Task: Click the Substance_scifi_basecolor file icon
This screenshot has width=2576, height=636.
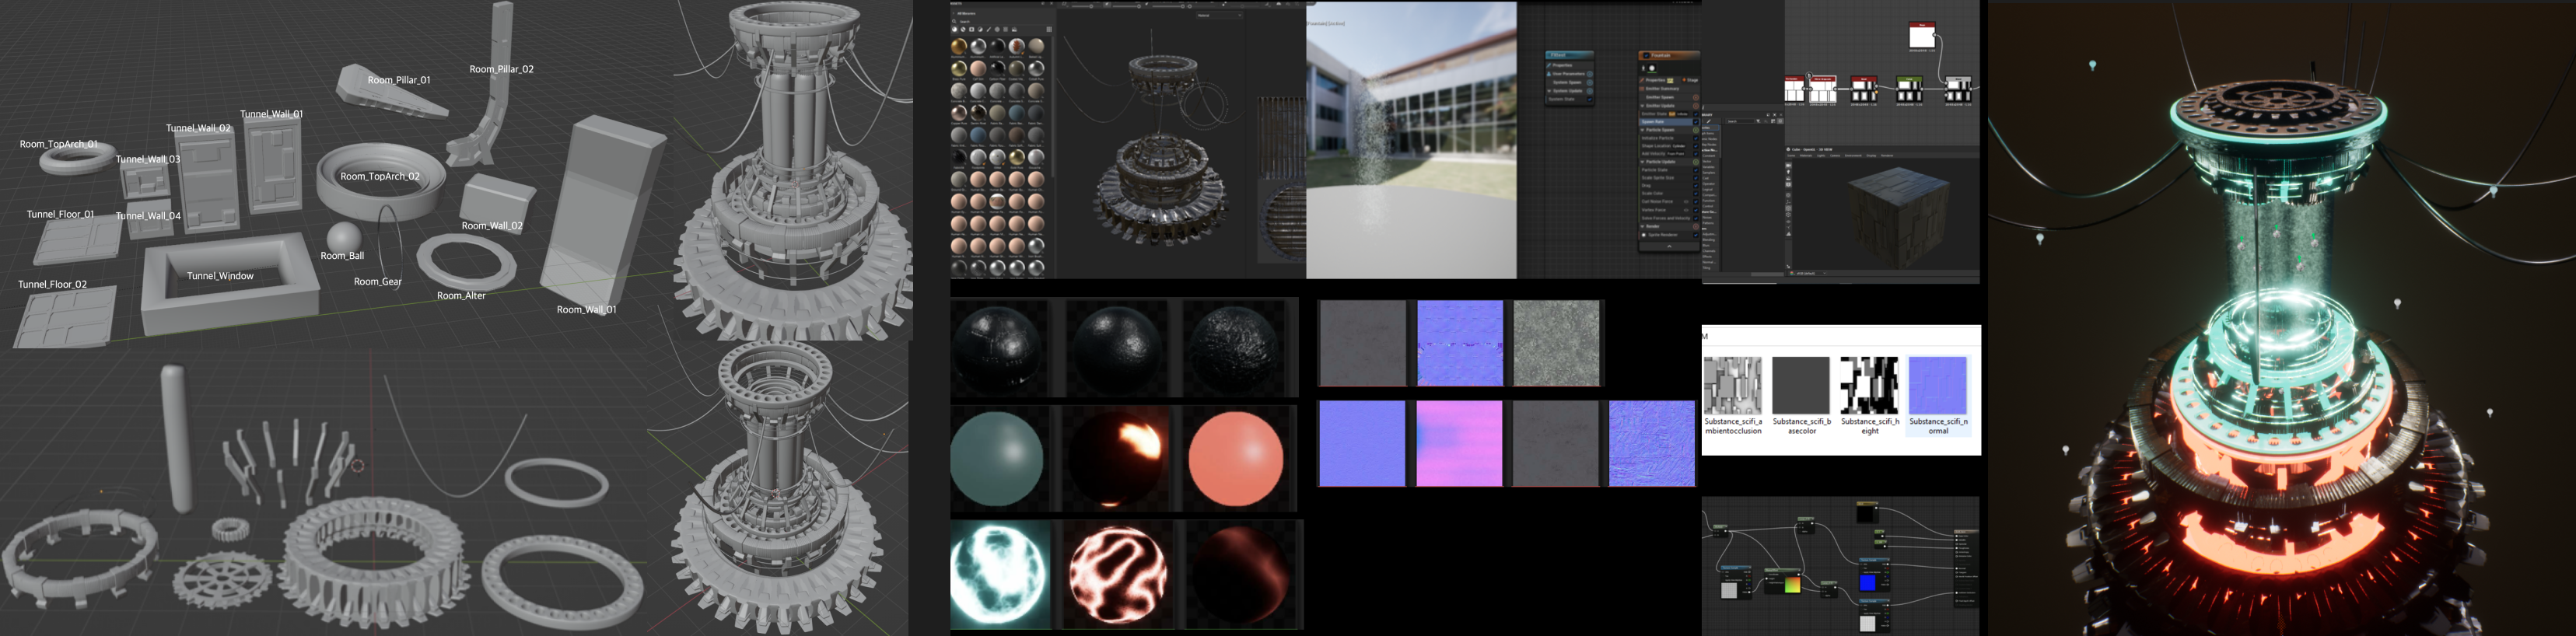Action: click(1801, 386)
